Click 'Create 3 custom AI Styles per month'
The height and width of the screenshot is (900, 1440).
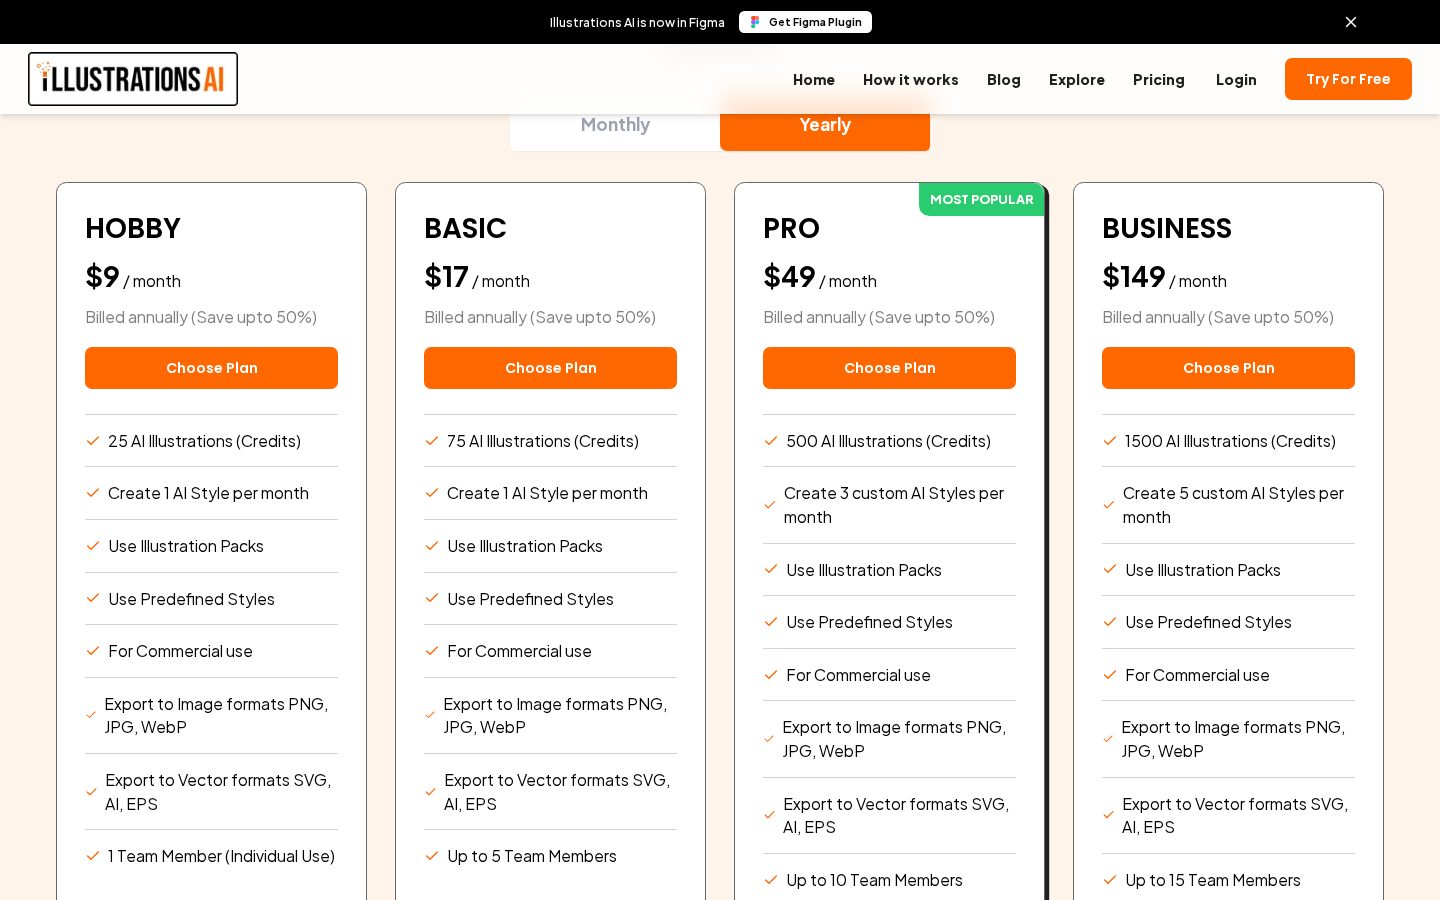[x=894, y=505]
